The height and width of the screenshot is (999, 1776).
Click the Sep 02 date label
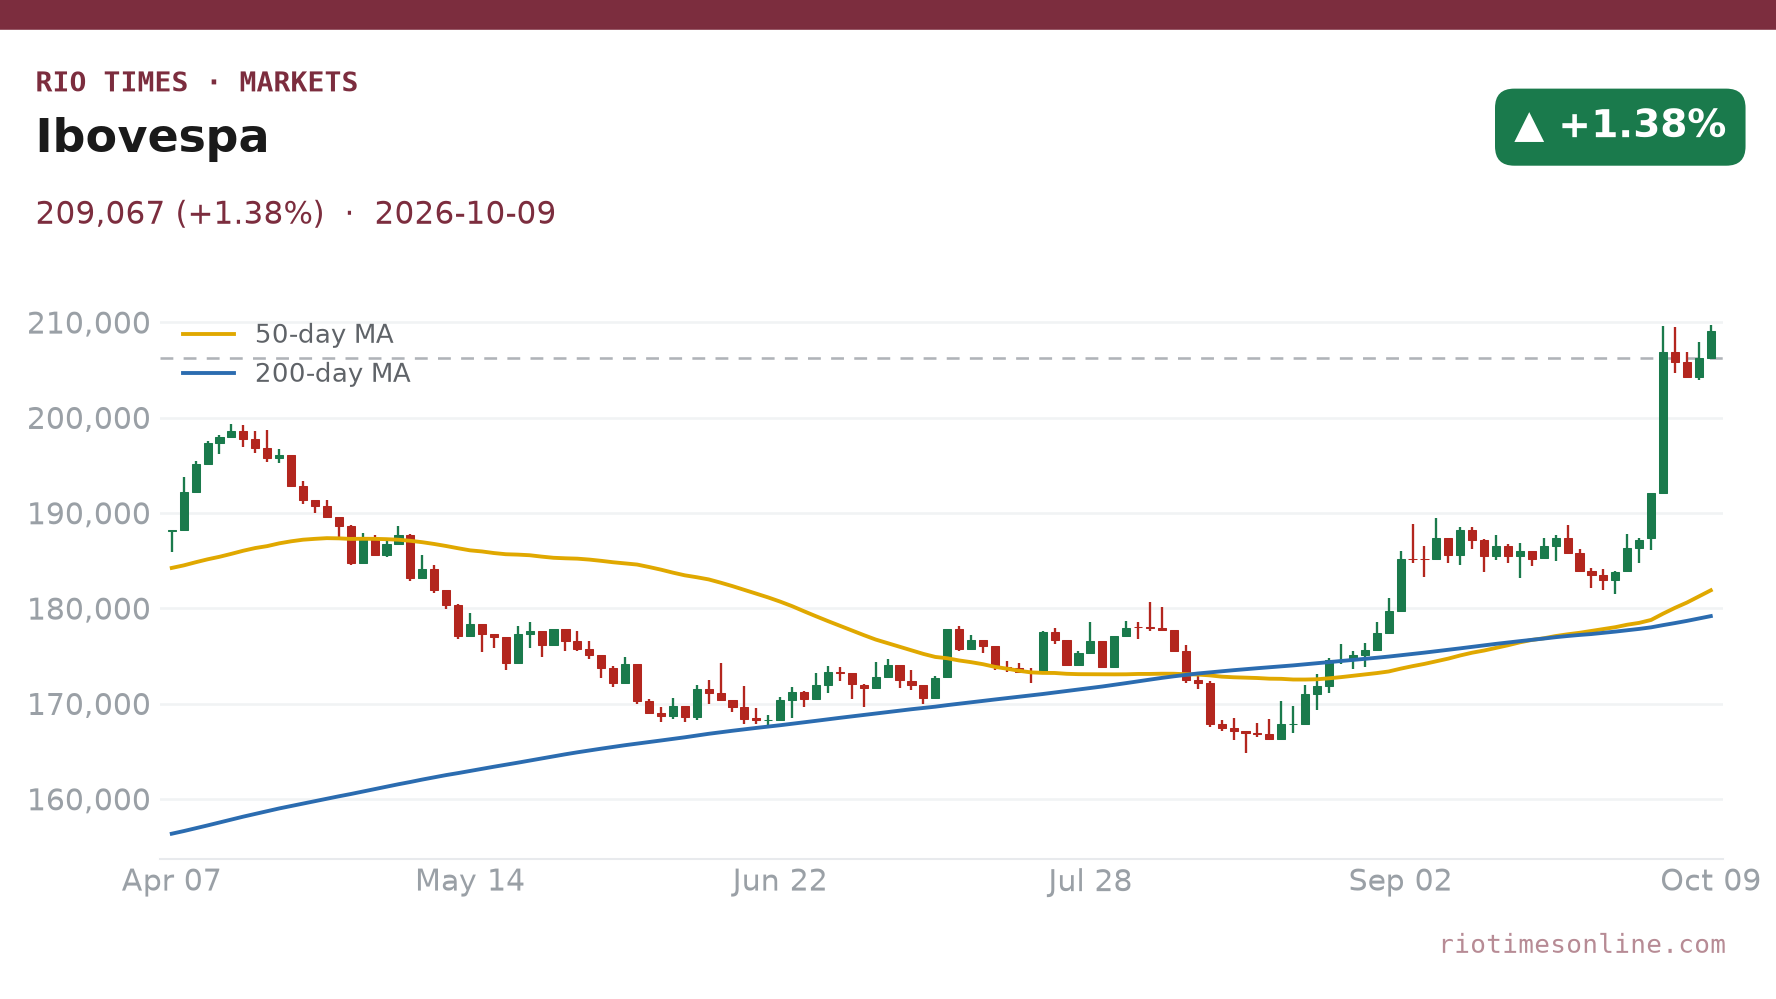[x=1400, y=881]
